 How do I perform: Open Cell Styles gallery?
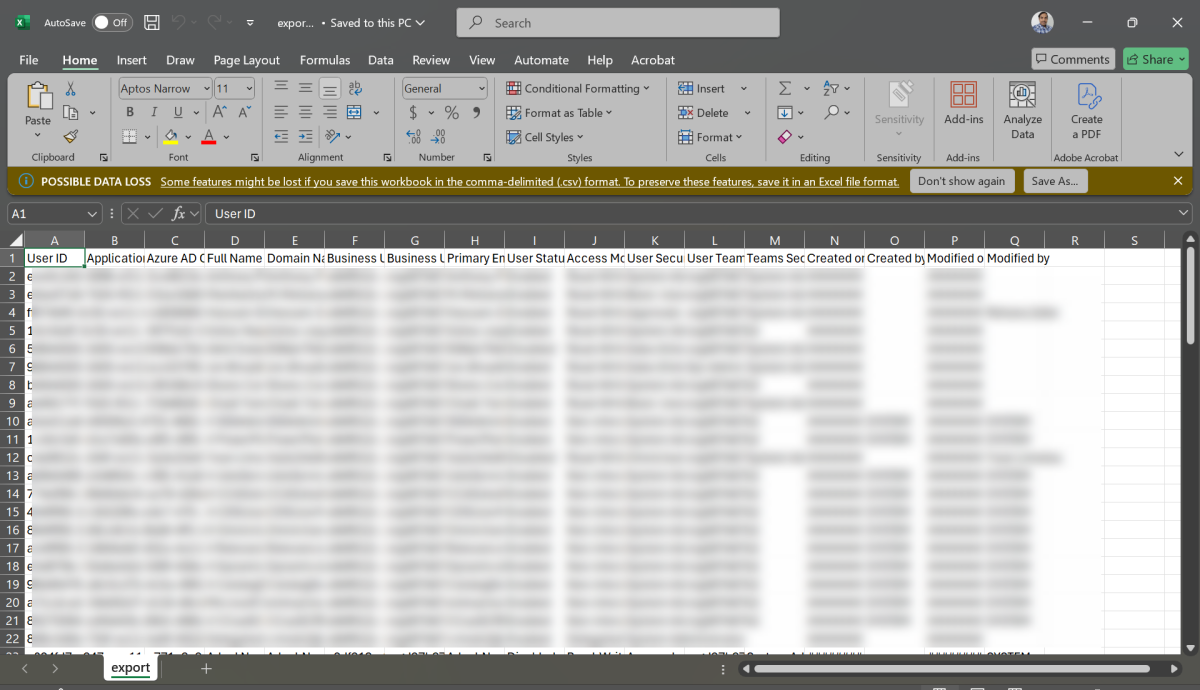(545, 137)
